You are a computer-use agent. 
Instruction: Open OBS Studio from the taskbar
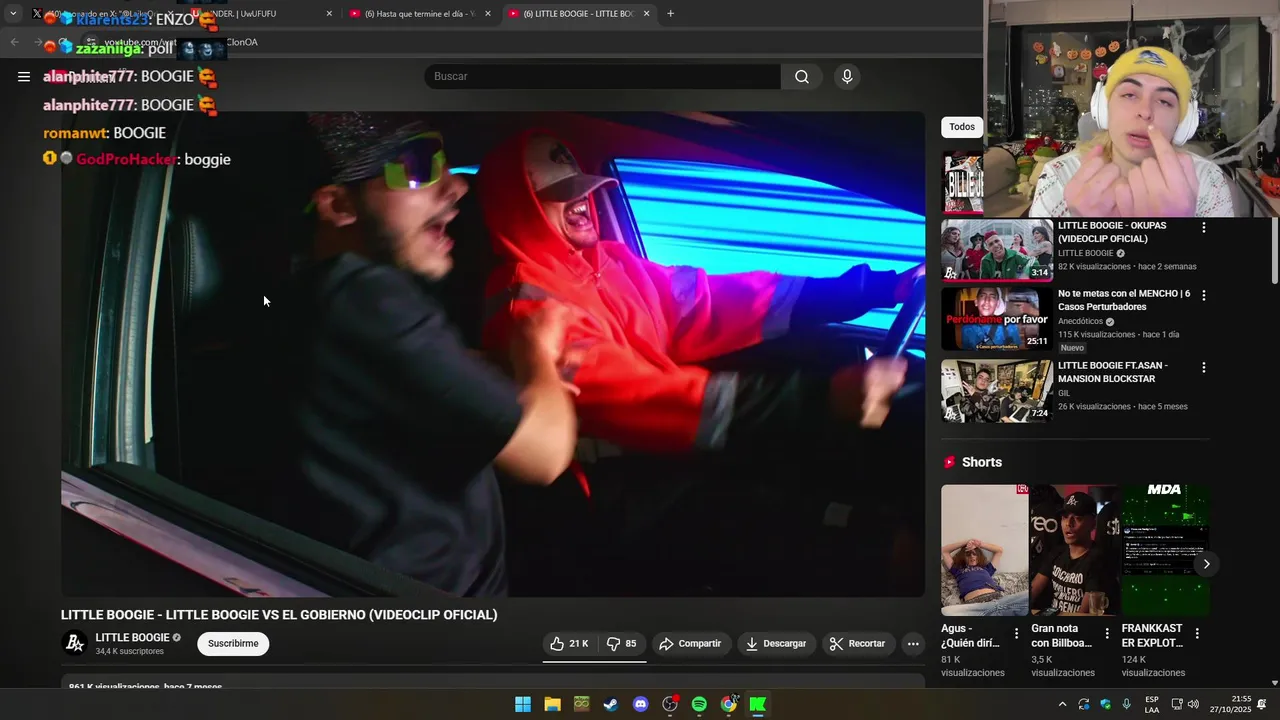(x=670, y=704)
